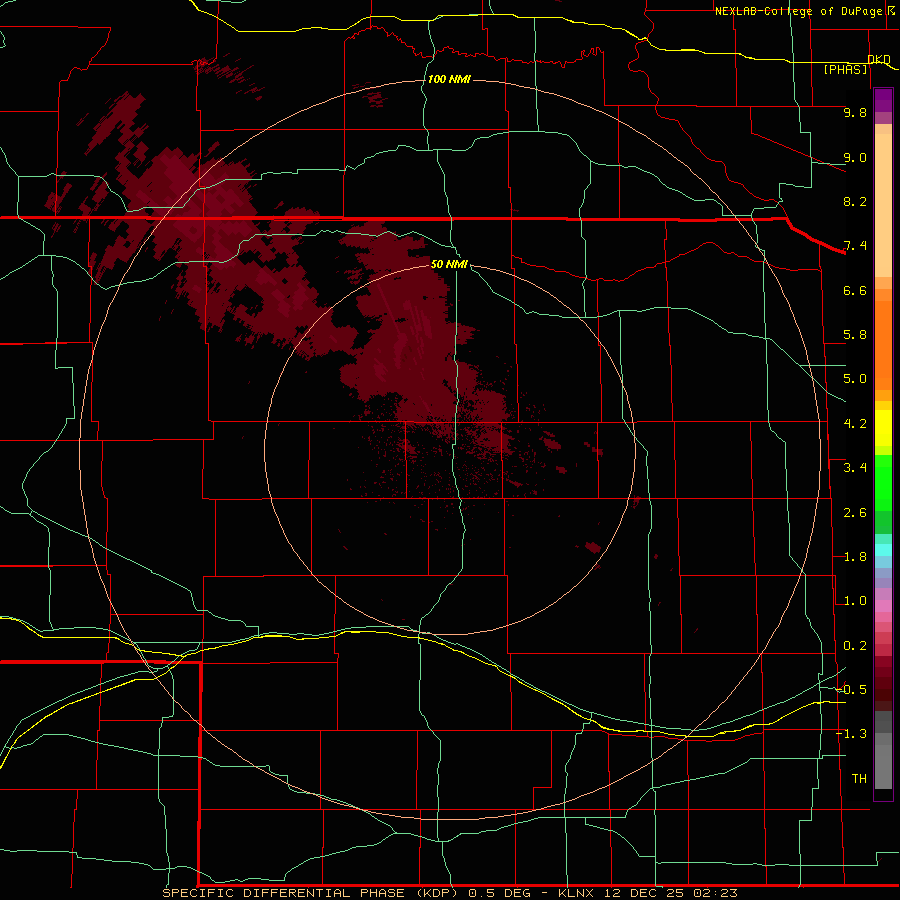The width and height of the screenshot is (900, 900).
Task: Click the -0.5 value on color scale
Action: [851, 690]
